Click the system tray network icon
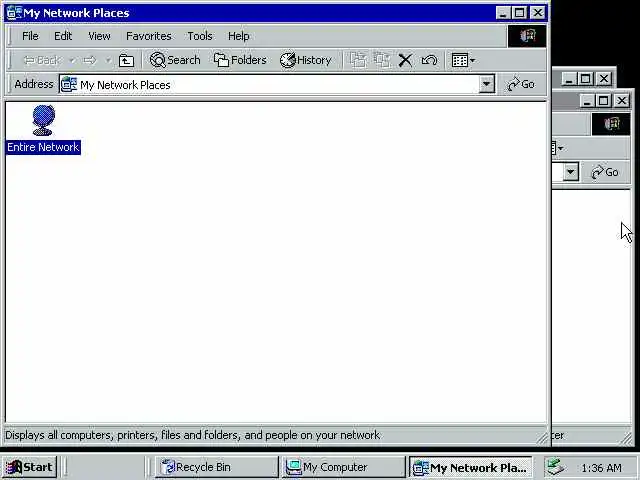Image resolution: width=640 pixels, height=480 pixels. click(556, 467)
